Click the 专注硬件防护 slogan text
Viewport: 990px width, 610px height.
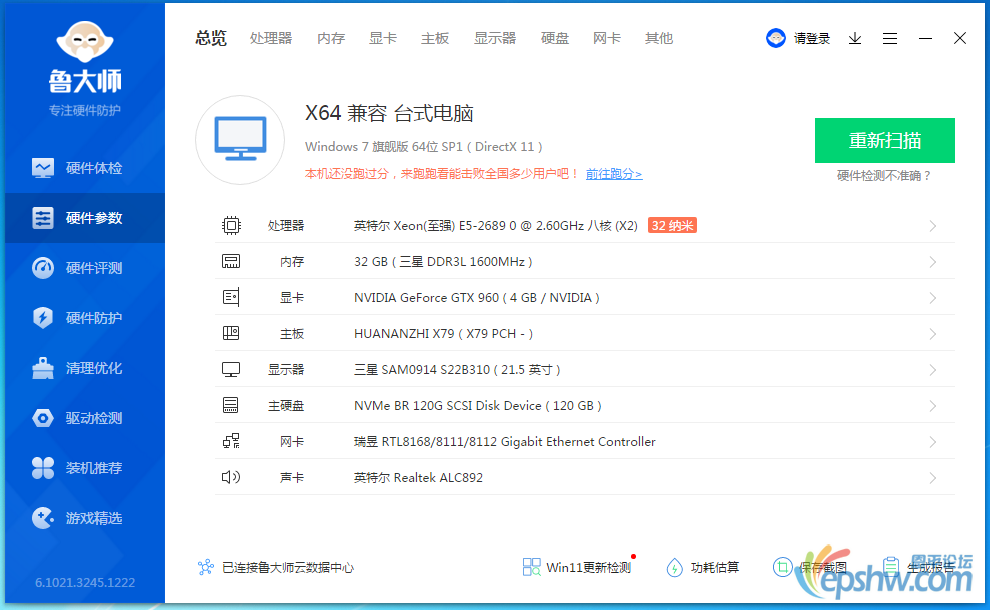click(x=85, y=111)
